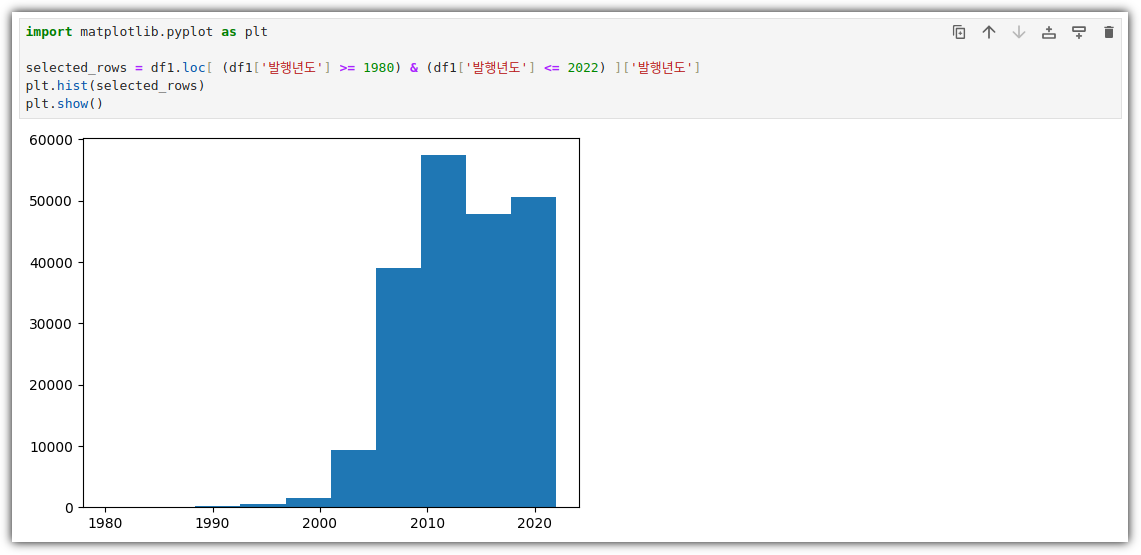Viewport: 1141px width, 555px height.
Task: Click the plt.hist(selected_rows) line
Action: [115, 86]
